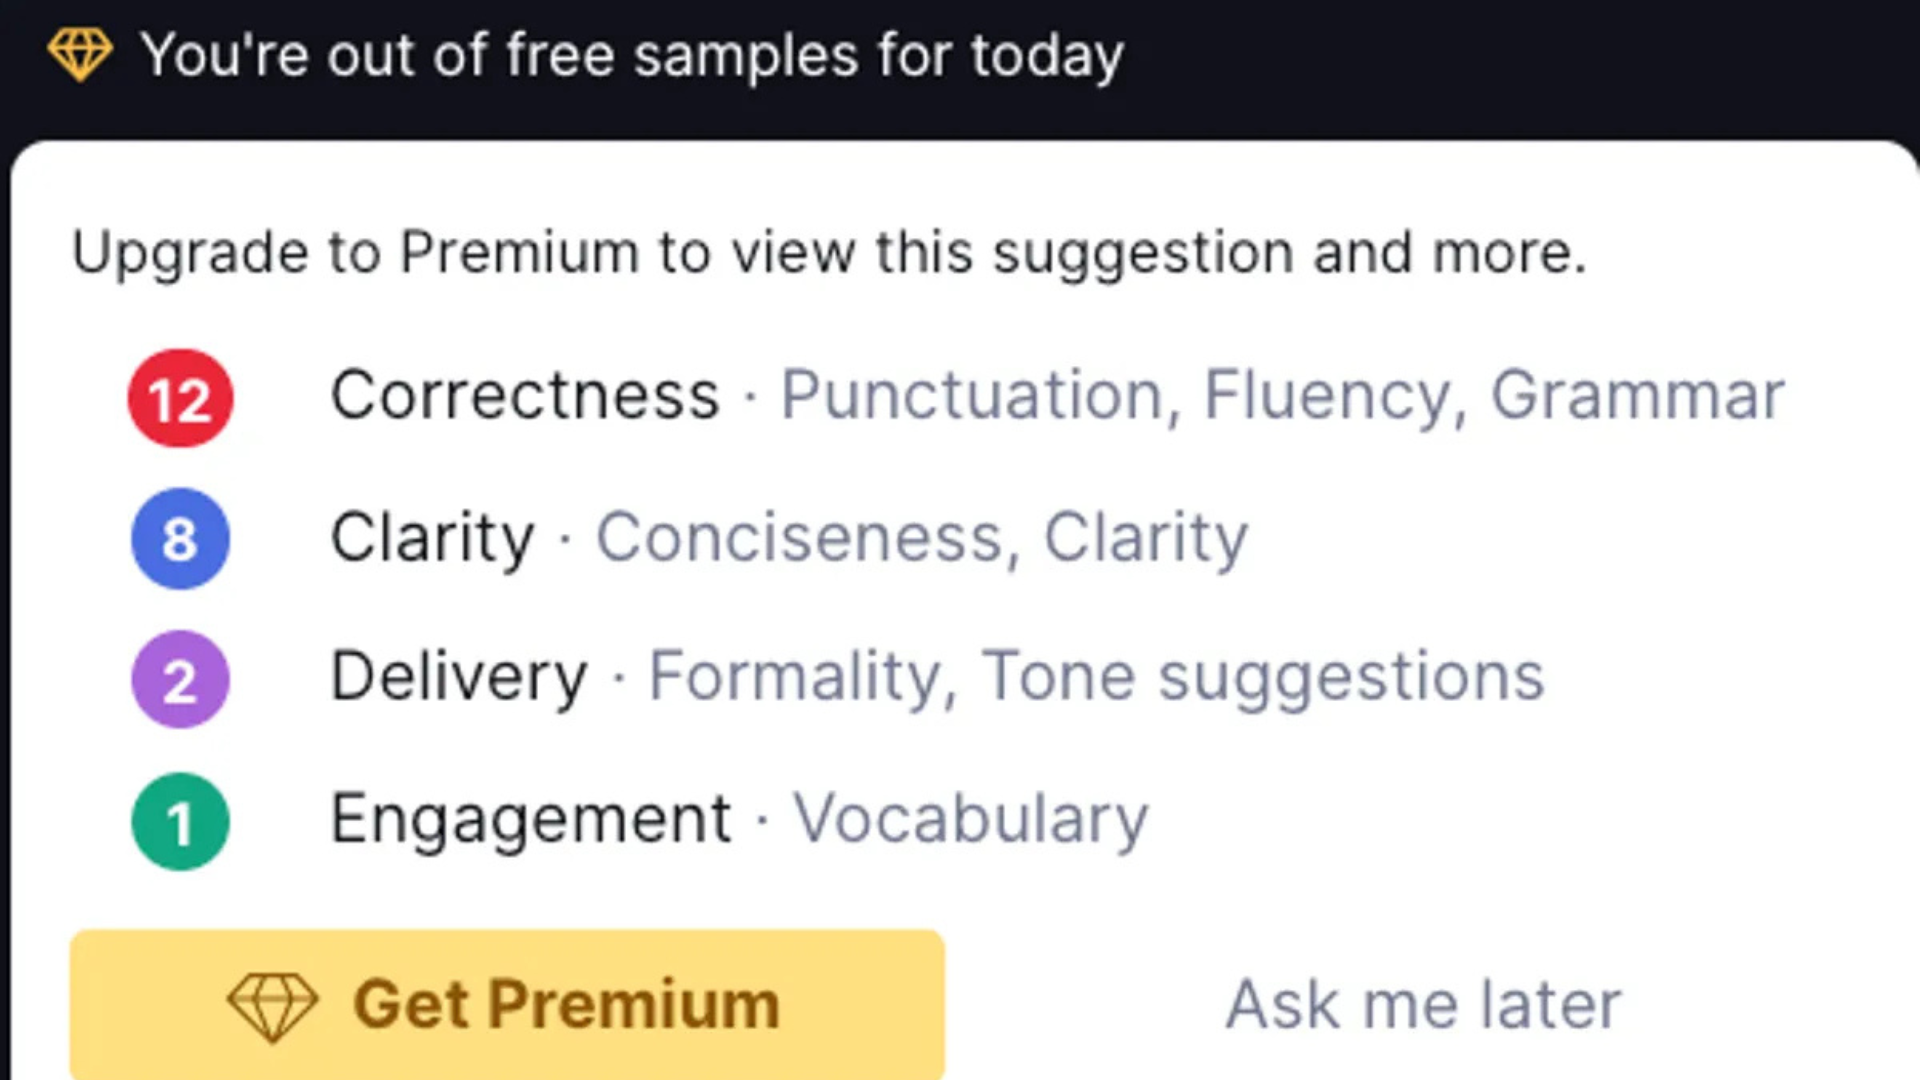Select the Engagement category label

[x=530, y=817]
